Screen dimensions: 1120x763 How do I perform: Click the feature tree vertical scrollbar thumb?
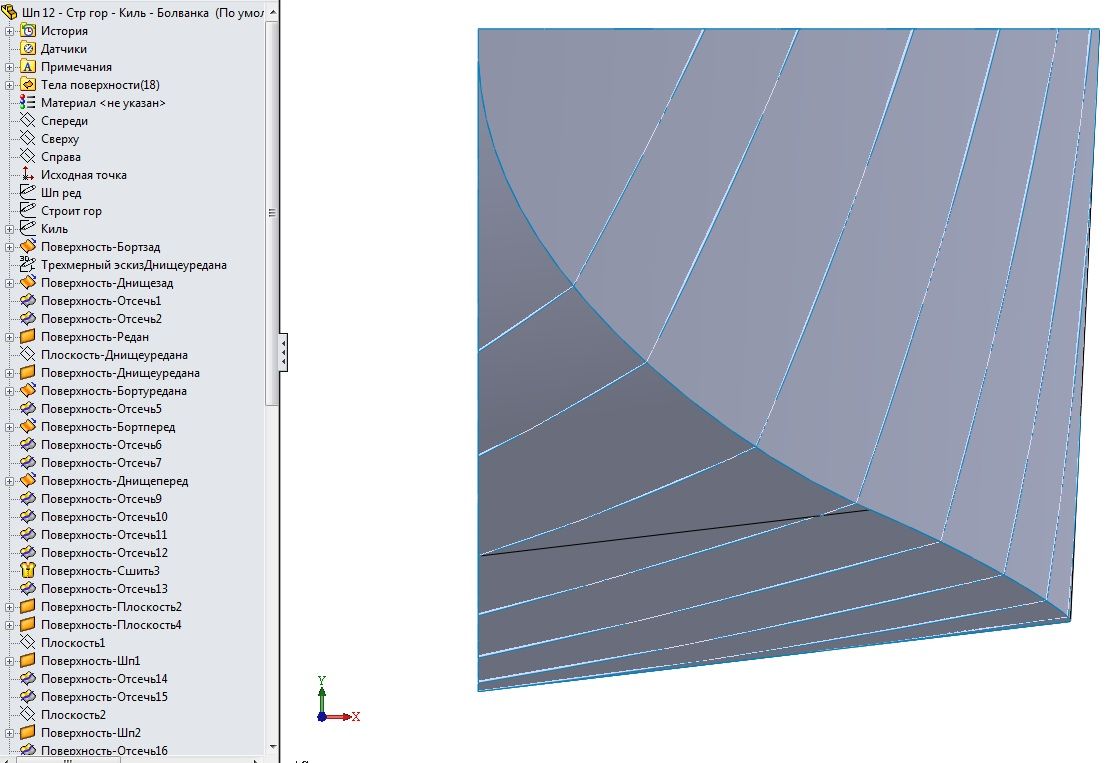(272, 212)
